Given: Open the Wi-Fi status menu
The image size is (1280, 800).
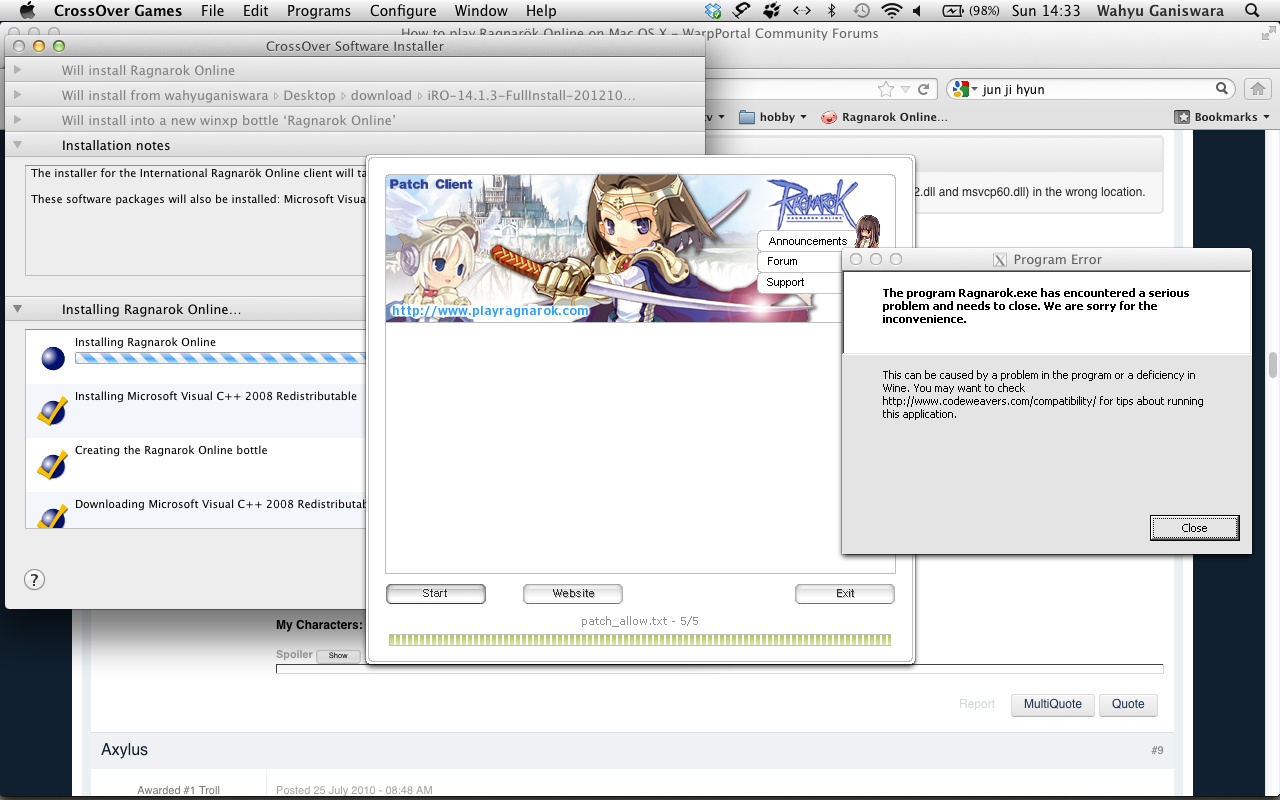Looking at the screenshot, I should point(891,11).
